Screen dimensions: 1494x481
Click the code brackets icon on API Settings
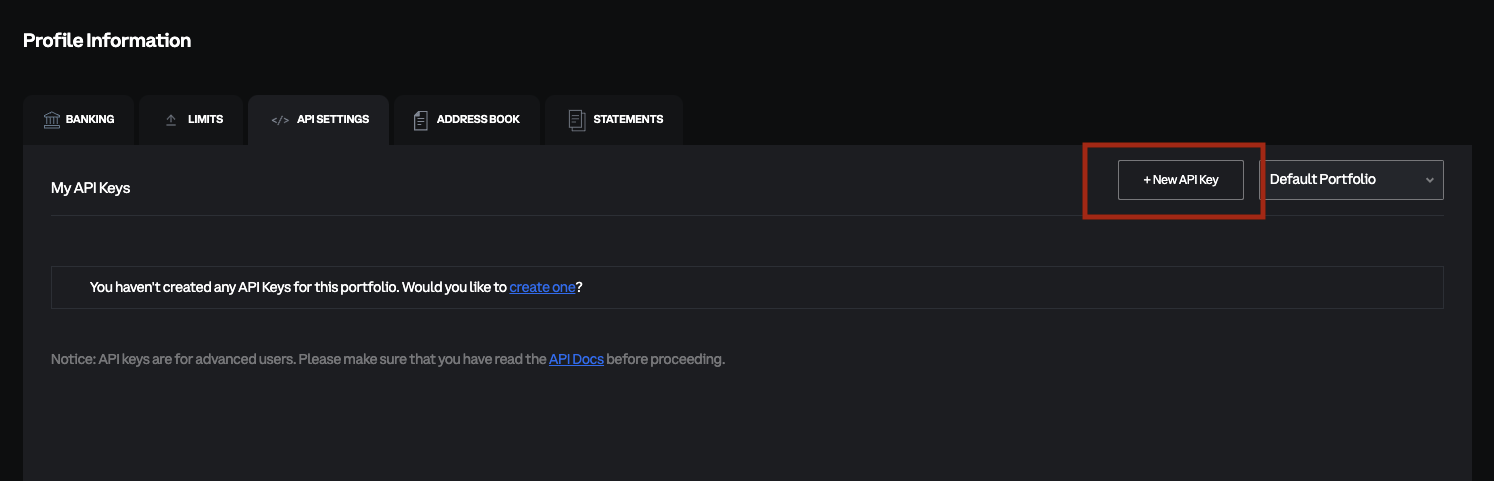point(280,120)
